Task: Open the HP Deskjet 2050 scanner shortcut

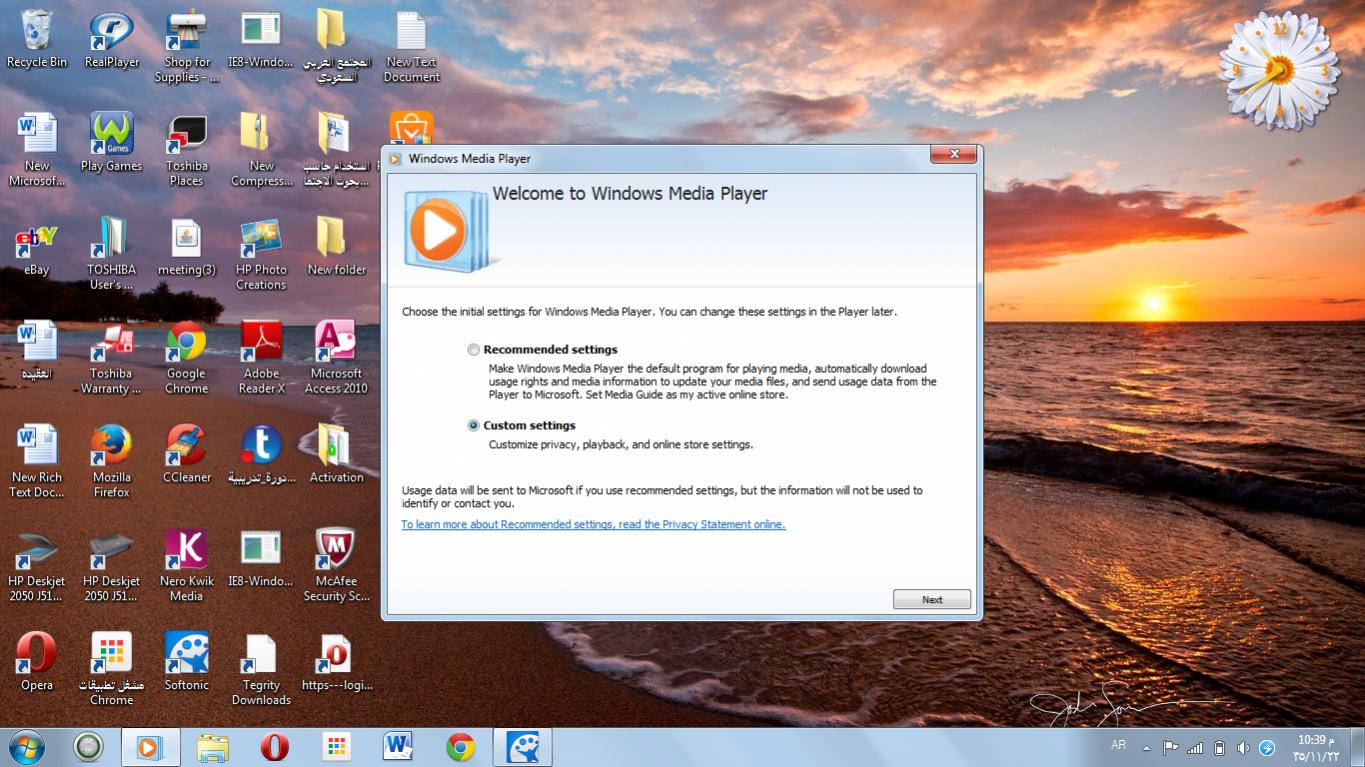Action: pyautogui.click(x=37, y=566)
